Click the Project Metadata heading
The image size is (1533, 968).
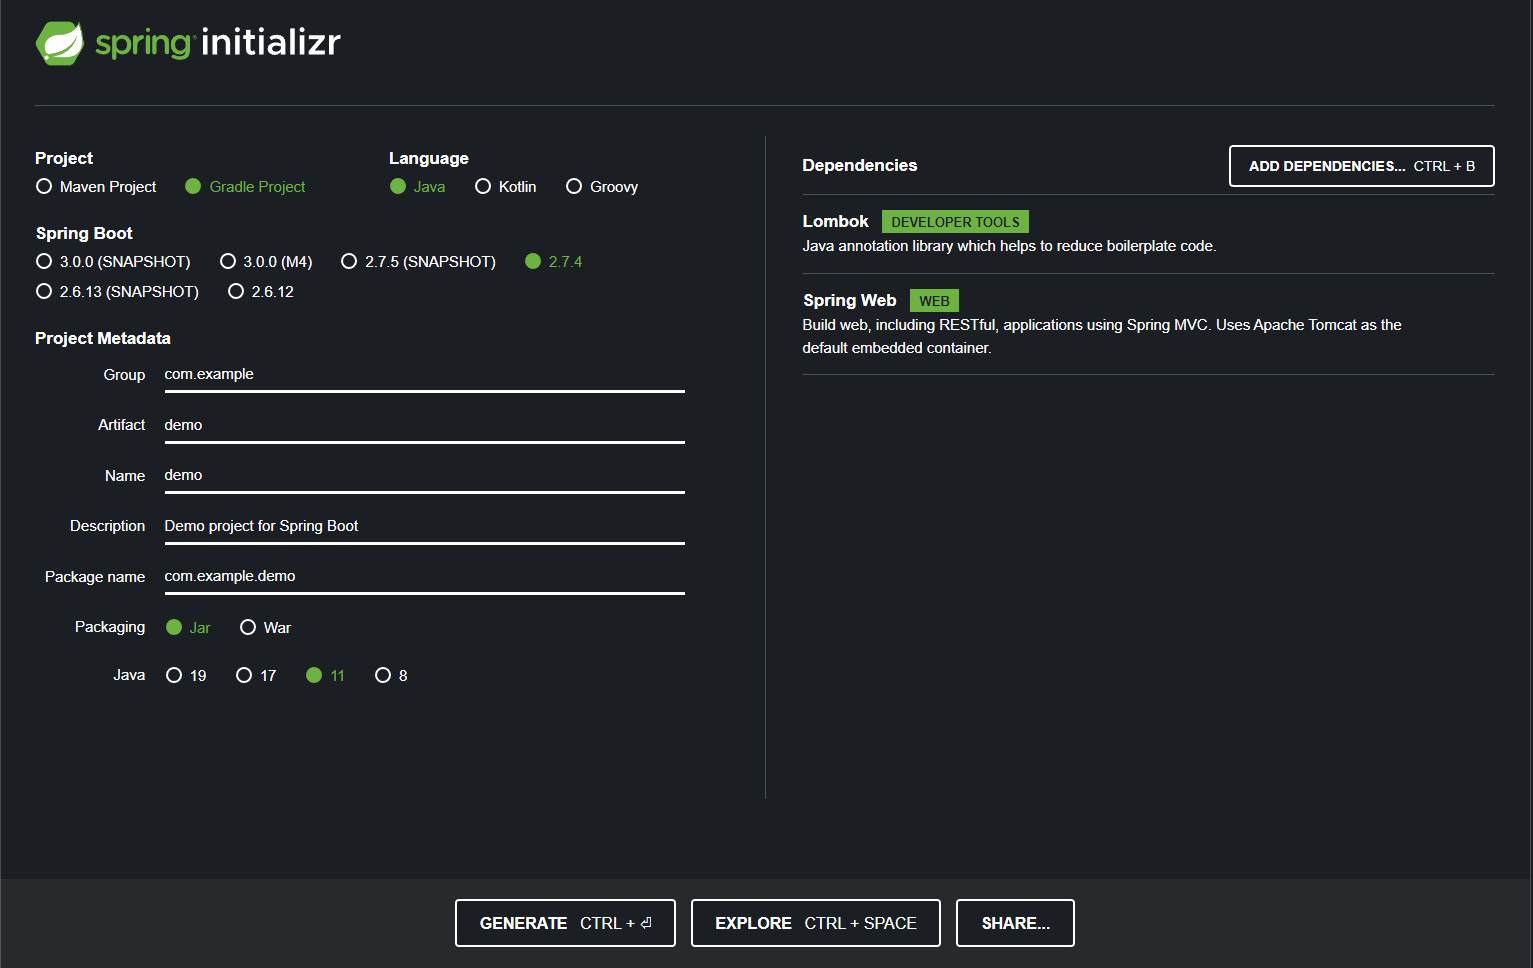pyautogui.click(x=103, y=338)
